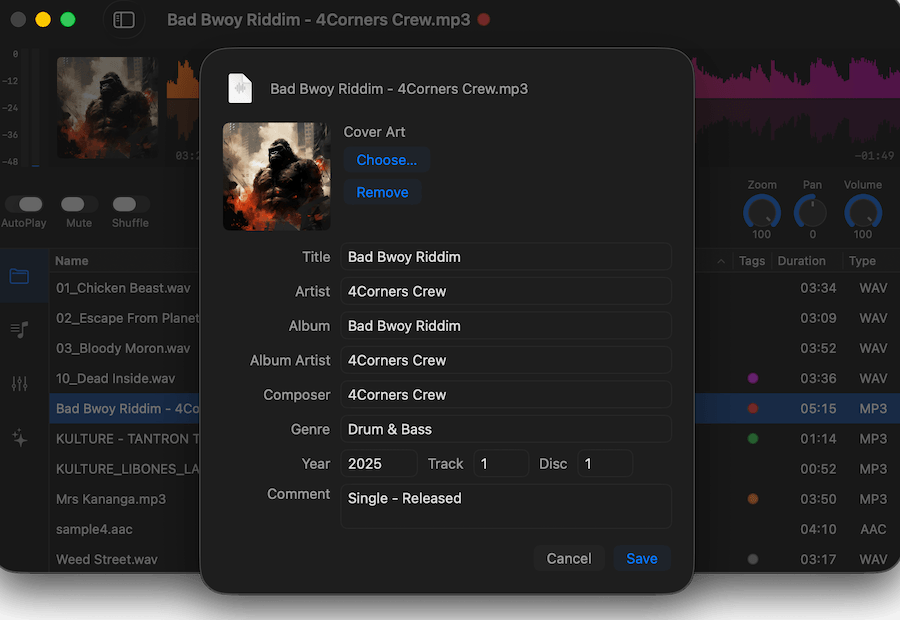This screenshot has height=620, width=900.
Task: Remove the current cover art
Action: click(382, 192)
